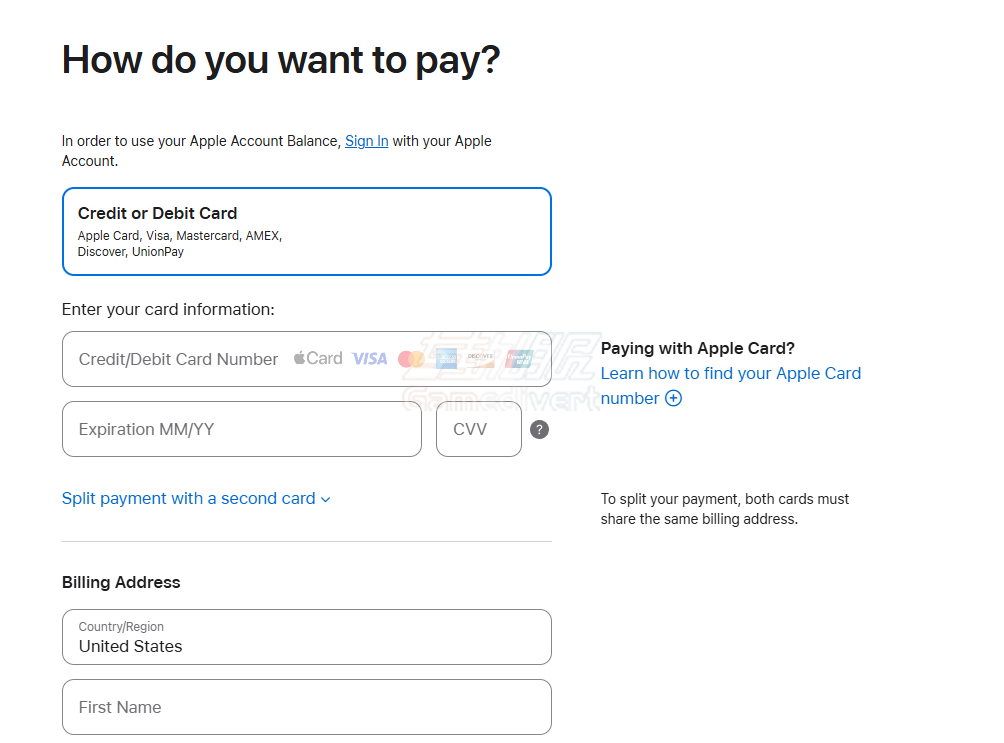
Task: Click the Mastercard logo icon
Action: coord(411,358)
